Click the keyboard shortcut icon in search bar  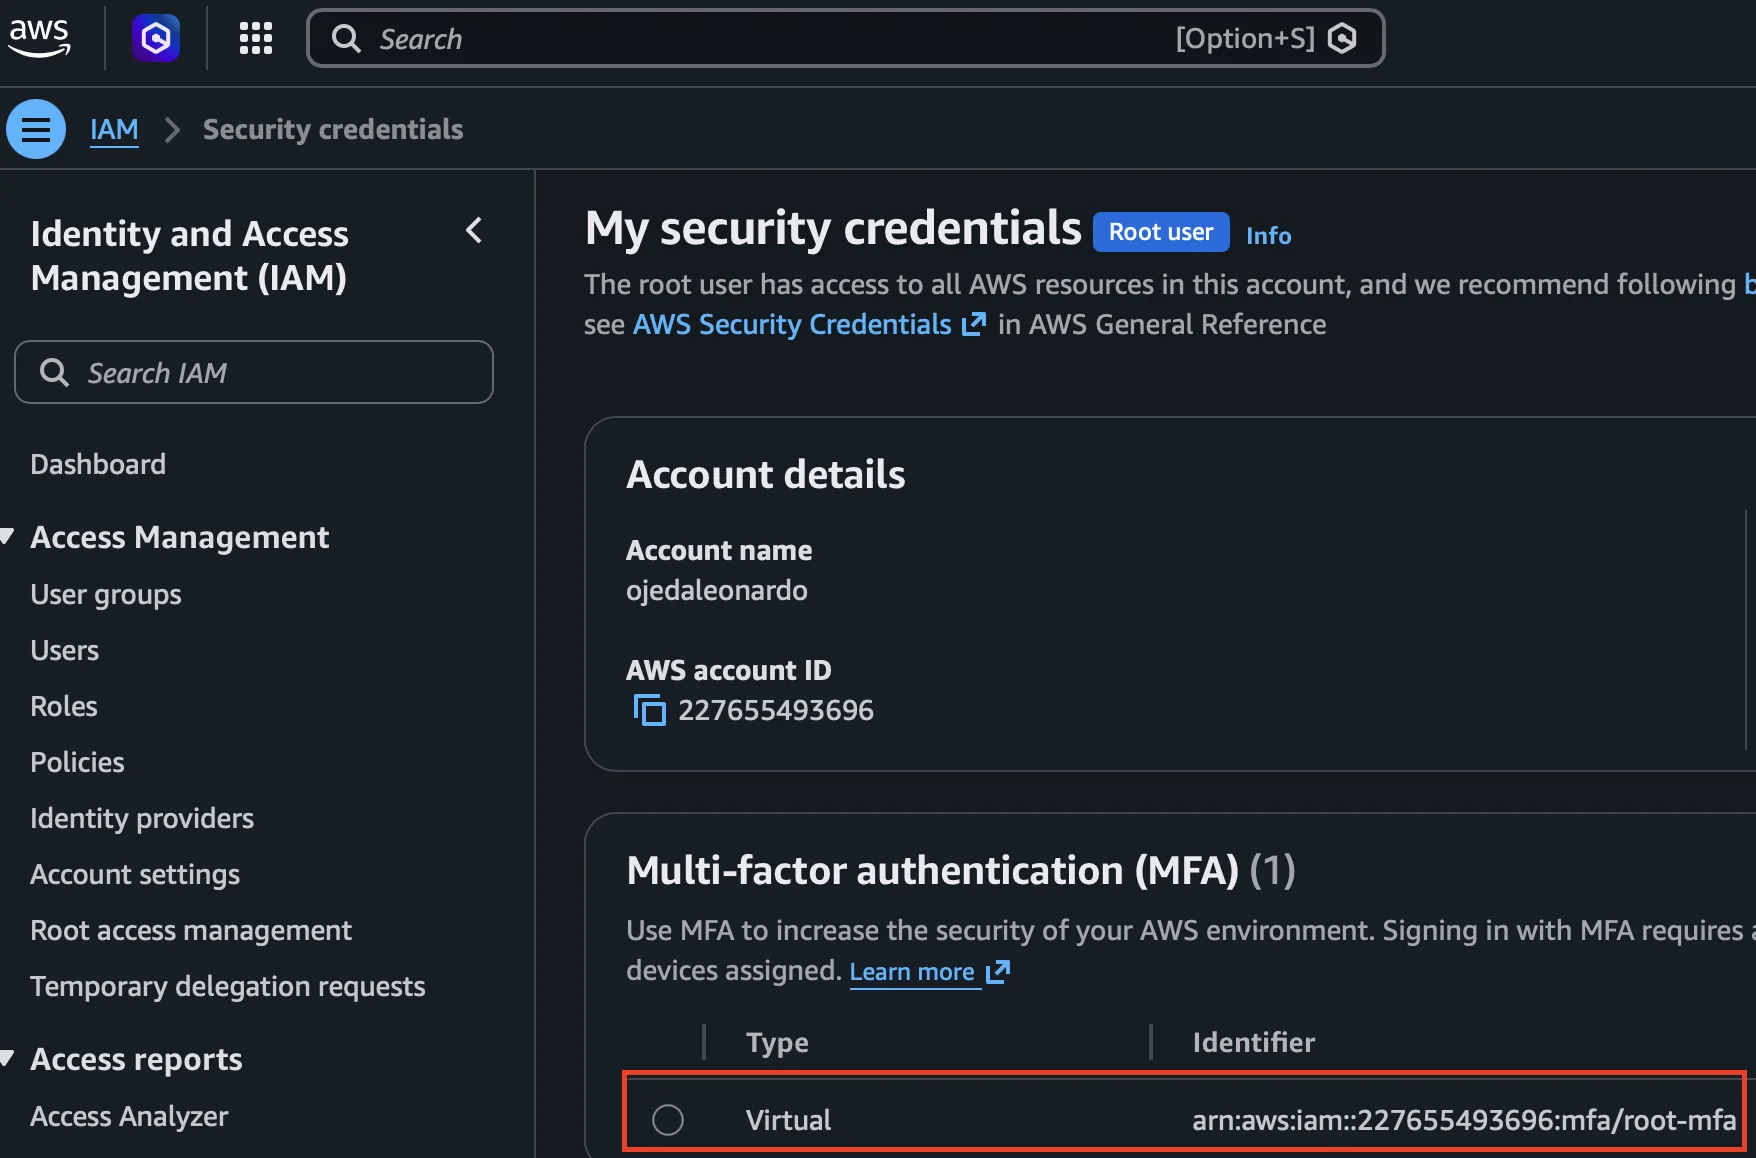click(1342, 38)
